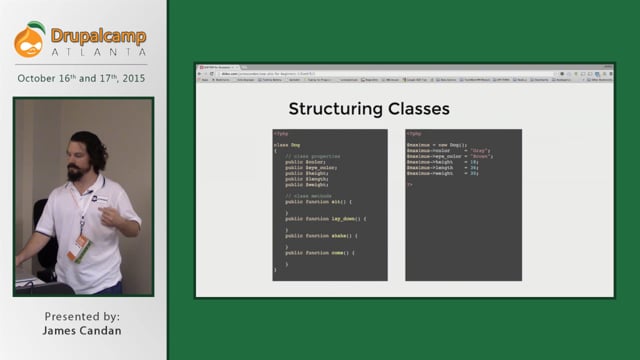
Task: Click the $maximus = new Dog() line
Action: pyautogui.click(x=437, y=145)
